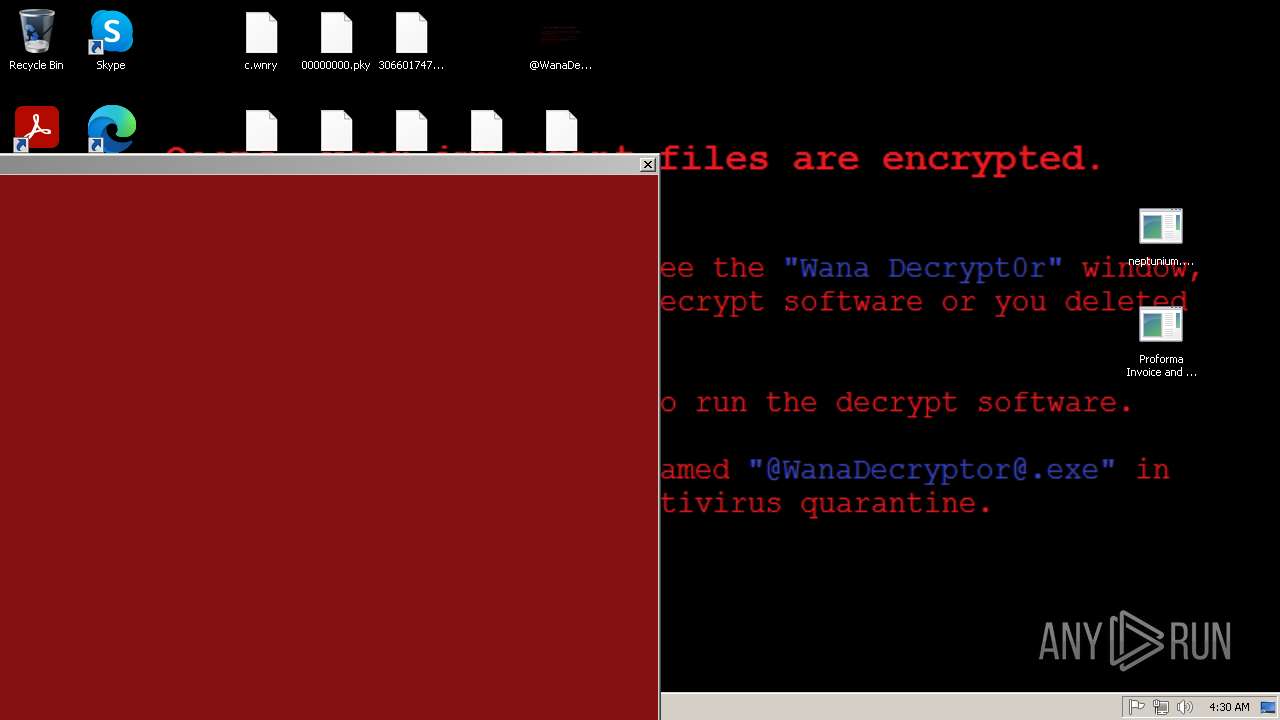1280x720 pixels.
Task: Open the volume speaker tray icon
Action: coord(1185,707)
